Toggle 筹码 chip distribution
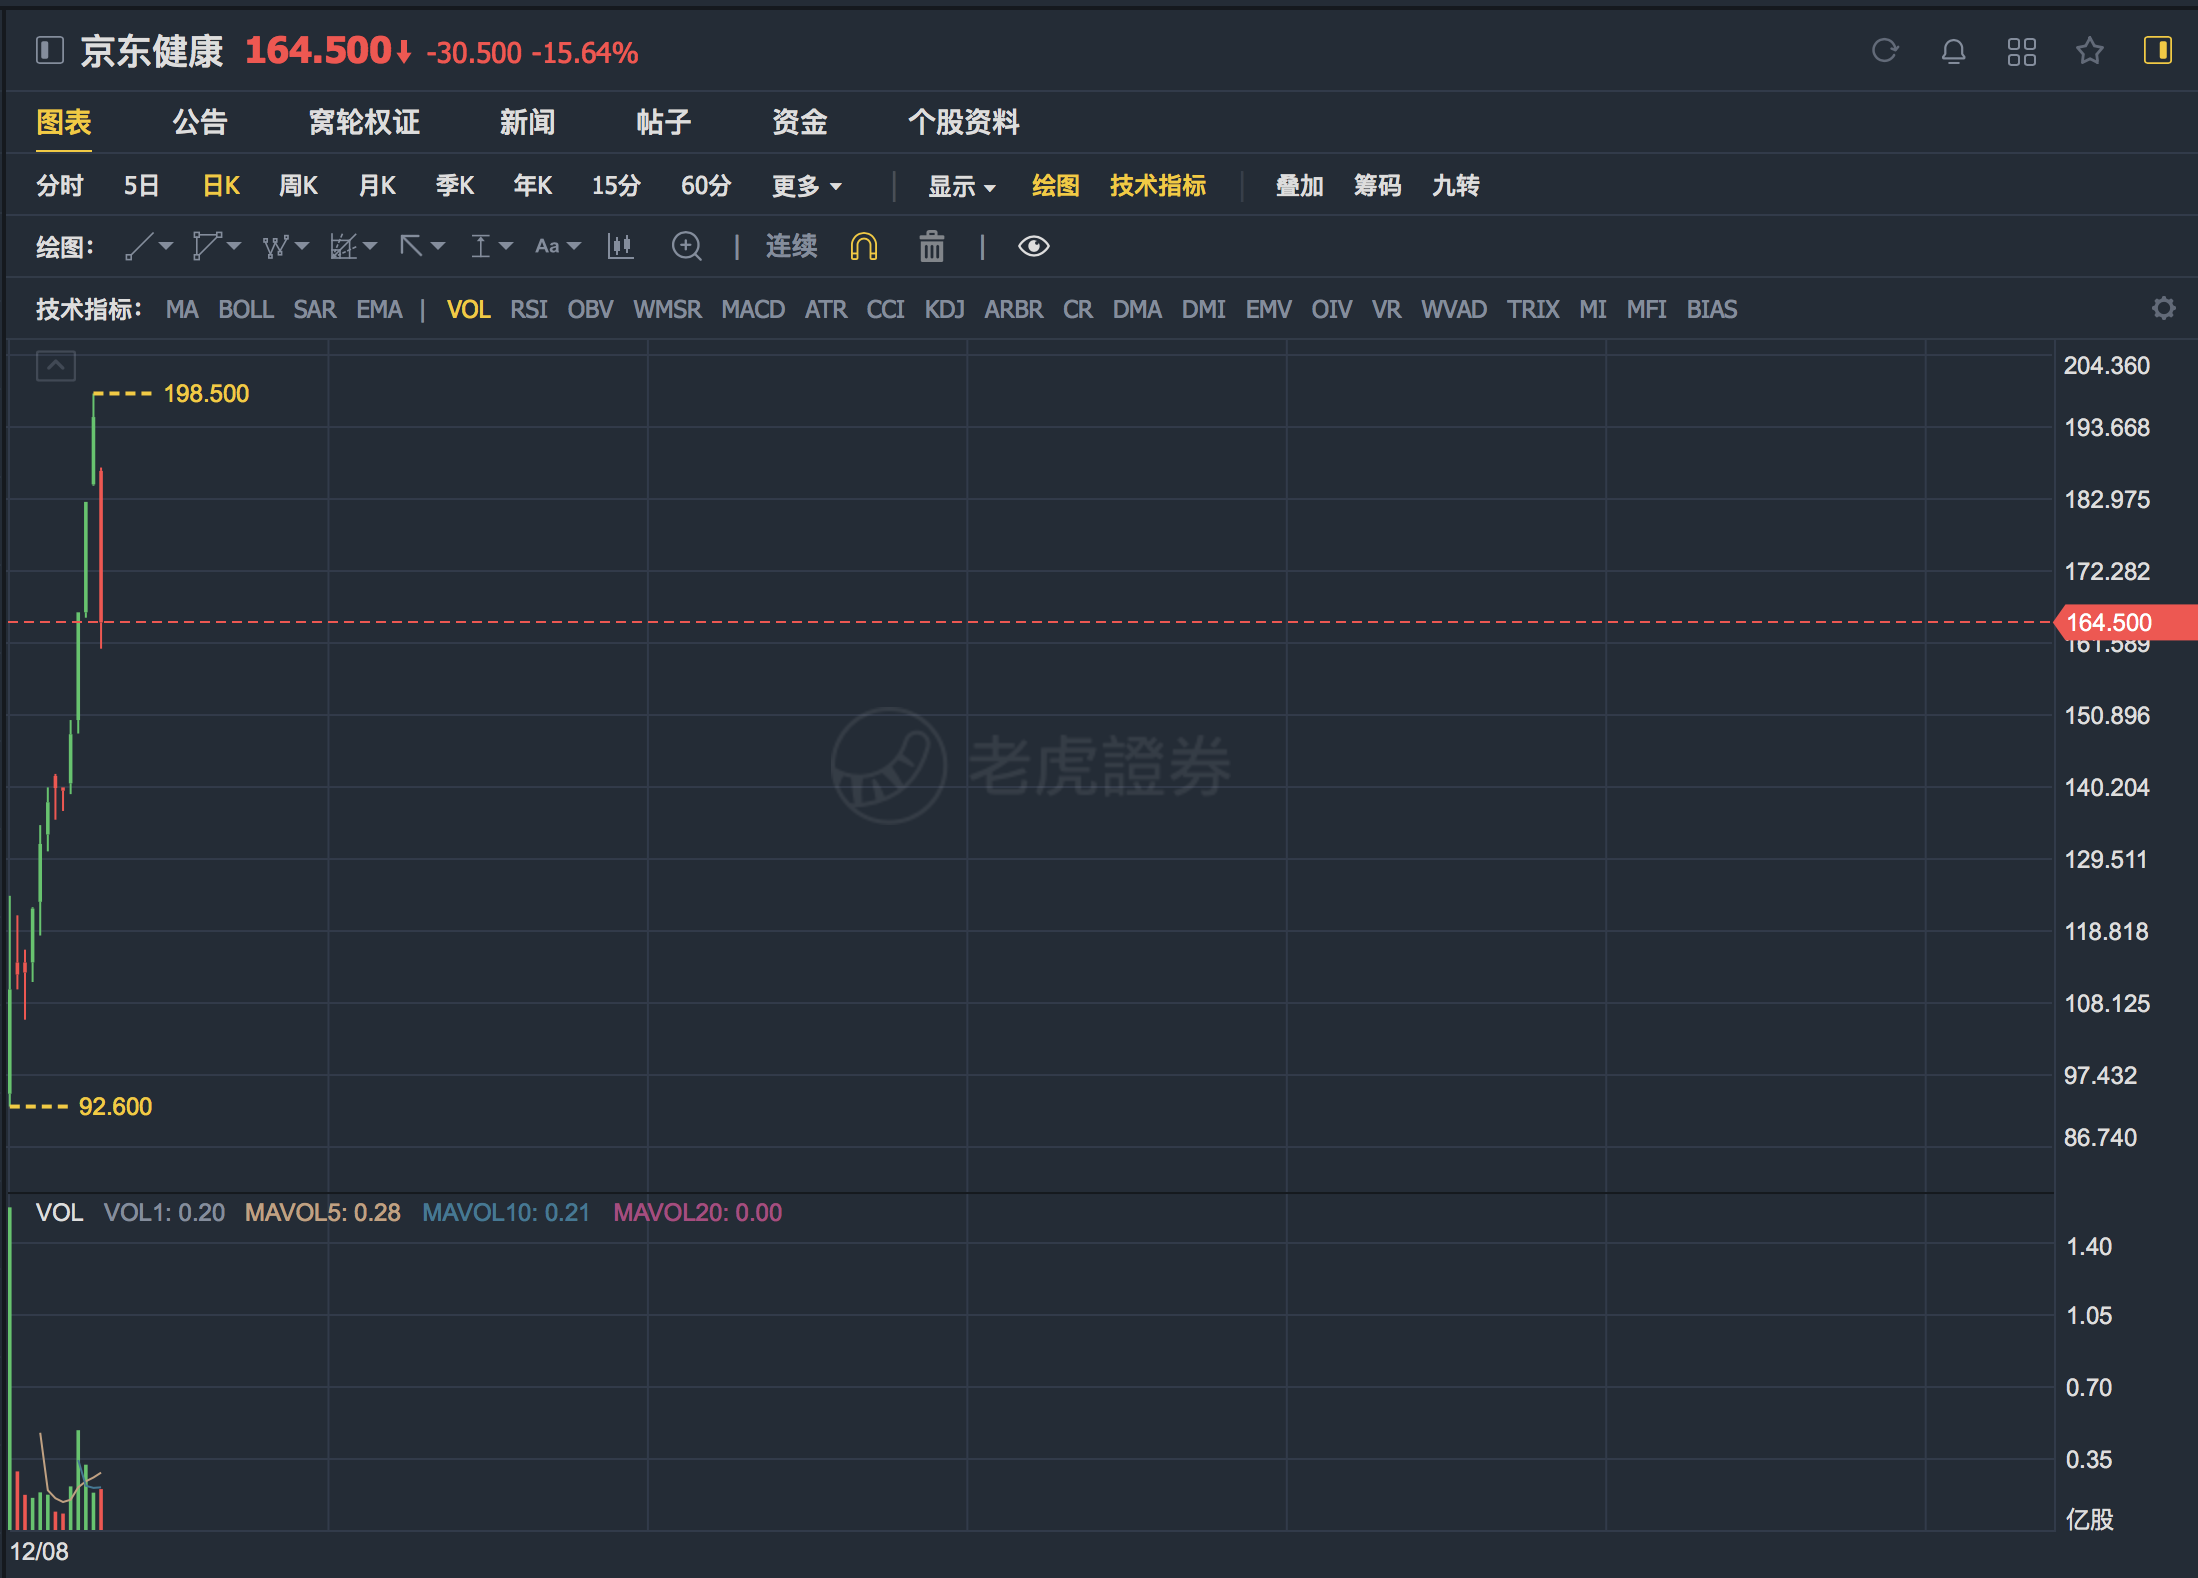 pos(1378,186)
